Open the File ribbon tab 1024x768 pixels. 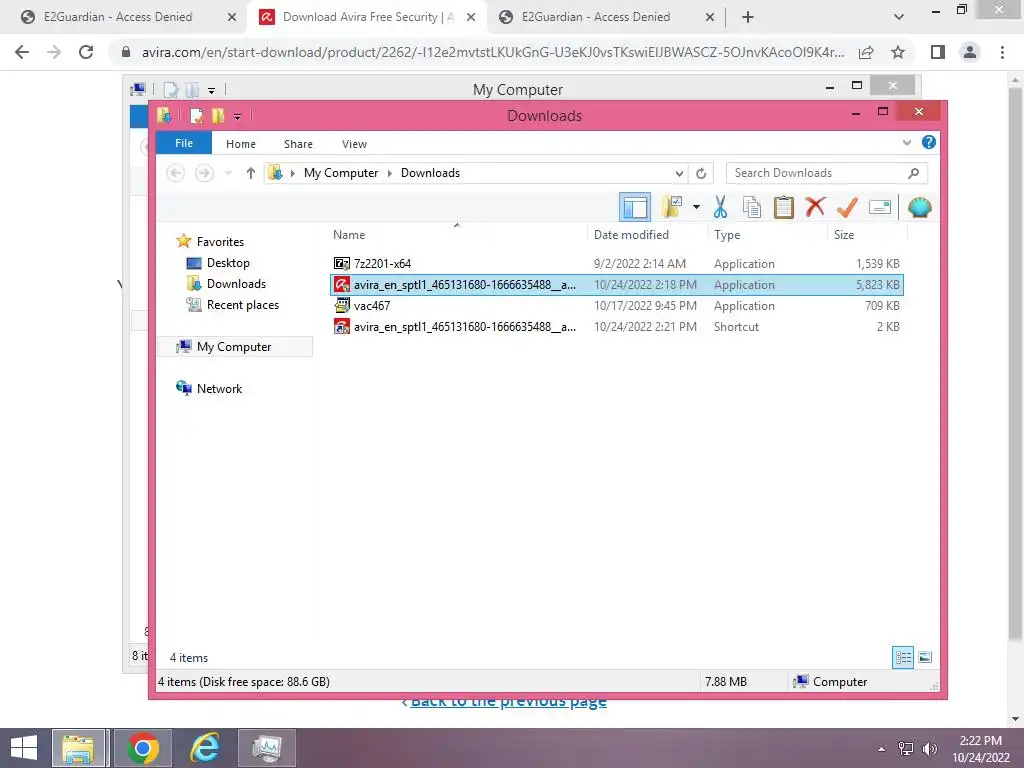pos(184,143)
